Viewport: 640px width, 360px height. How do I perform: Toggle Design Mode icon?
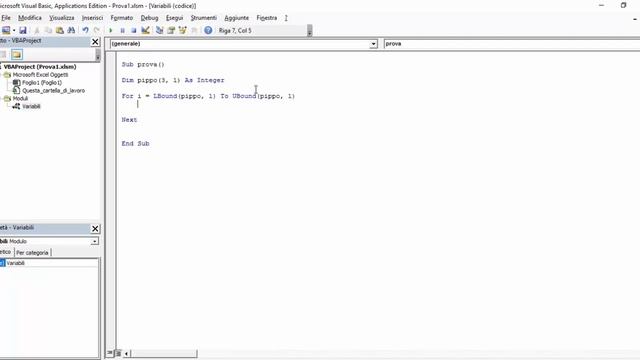[x=145, y=31]
